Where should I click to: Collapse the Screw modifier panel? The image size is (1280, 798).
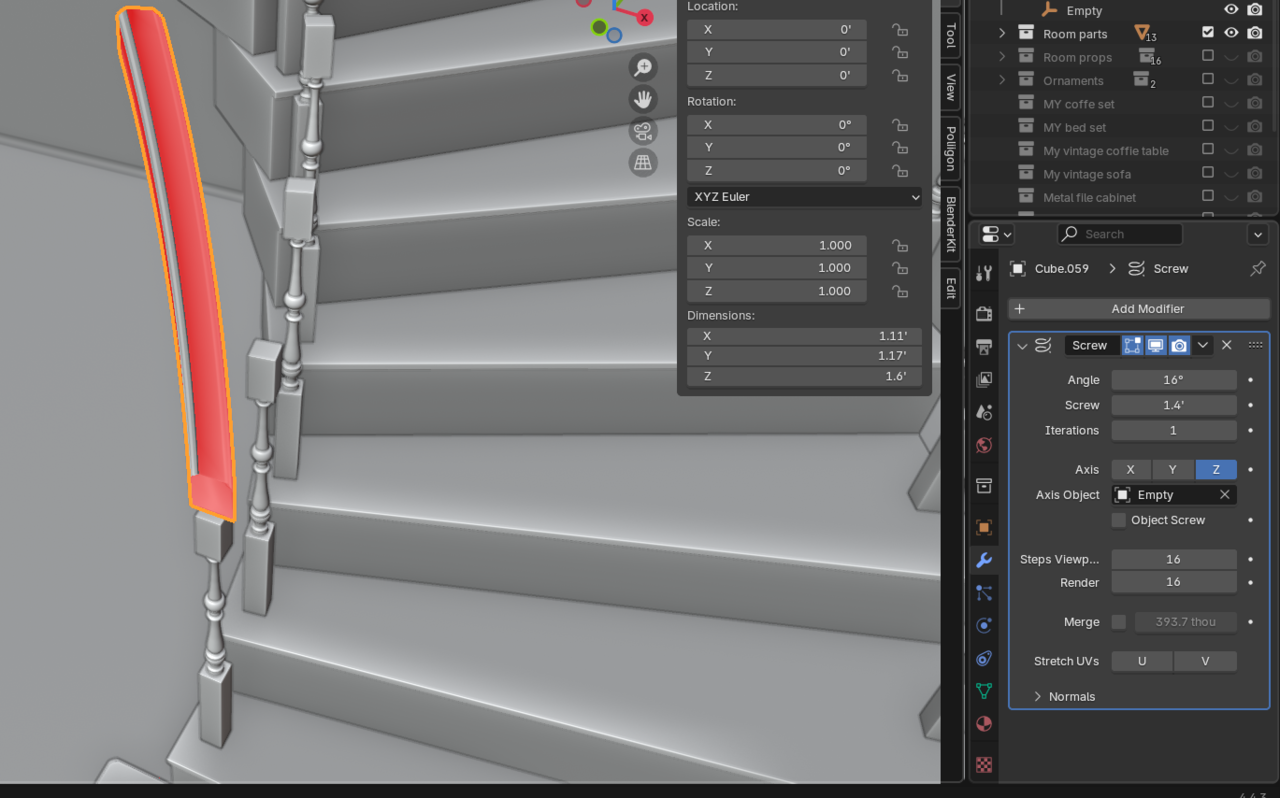[x=1022, y=346]
